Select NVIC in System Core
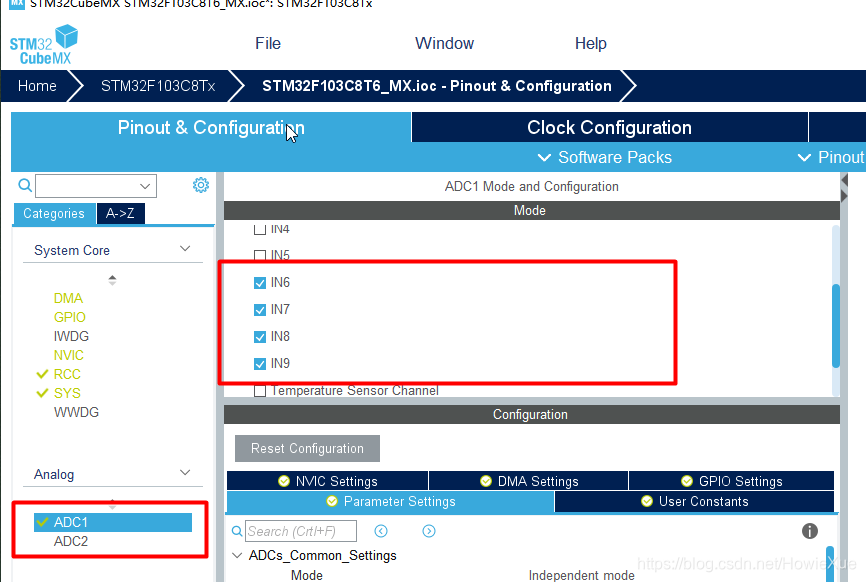The image size is (866, 582). coord(68,356)
